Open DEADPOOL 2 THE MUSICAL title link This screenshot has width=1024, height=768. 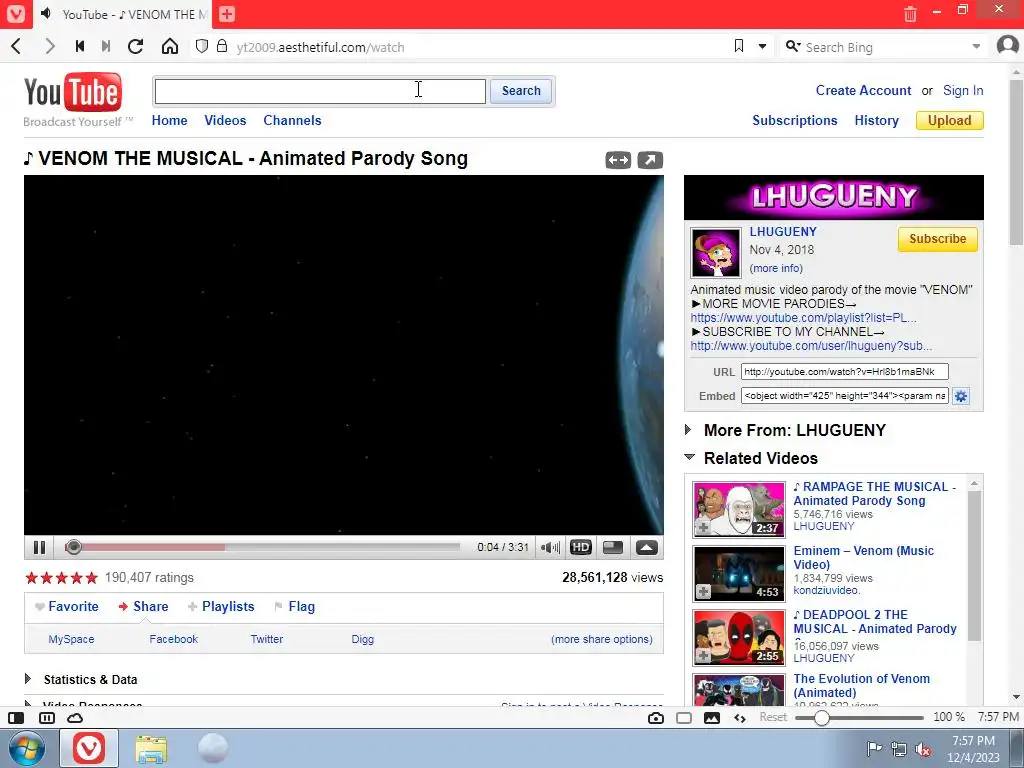875,622
